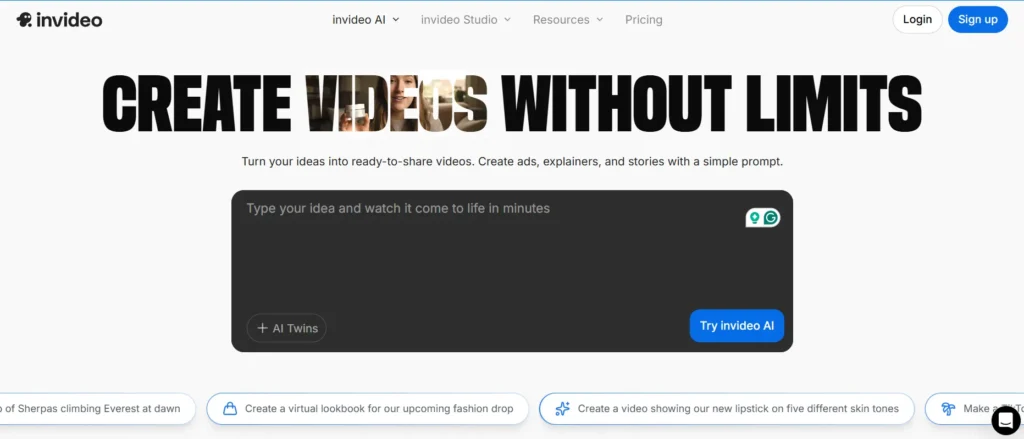1024x439 pixels.
Task: Click the plus icon on AI Twins
Action: [x=262, y=328]
